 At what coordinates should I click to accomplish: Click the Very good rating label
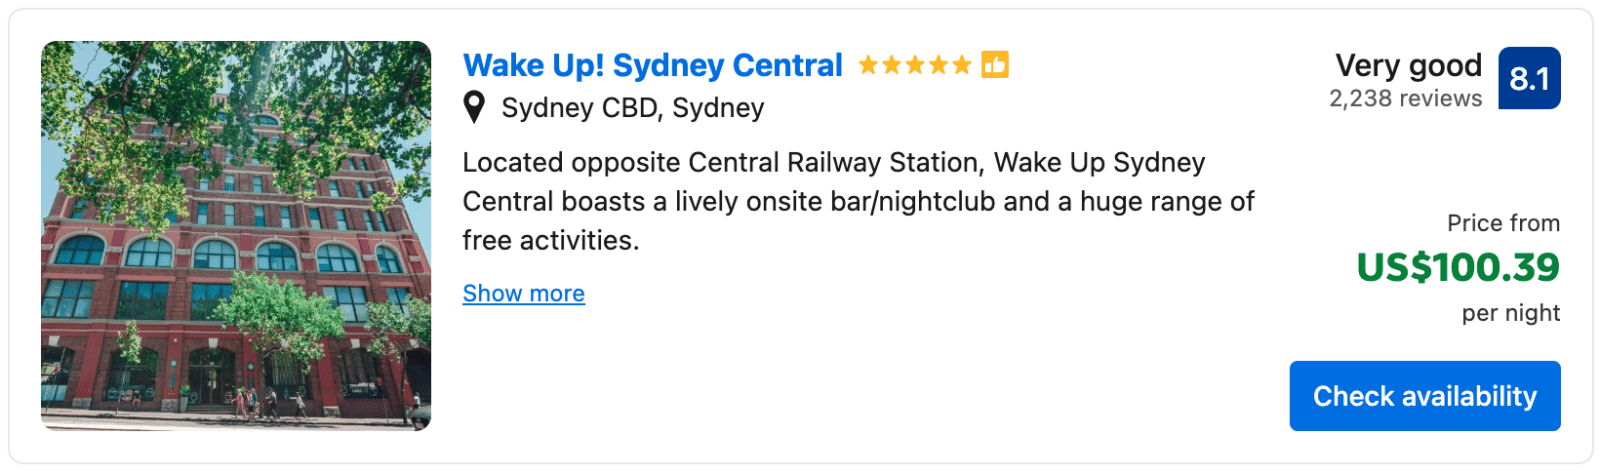1408,65
